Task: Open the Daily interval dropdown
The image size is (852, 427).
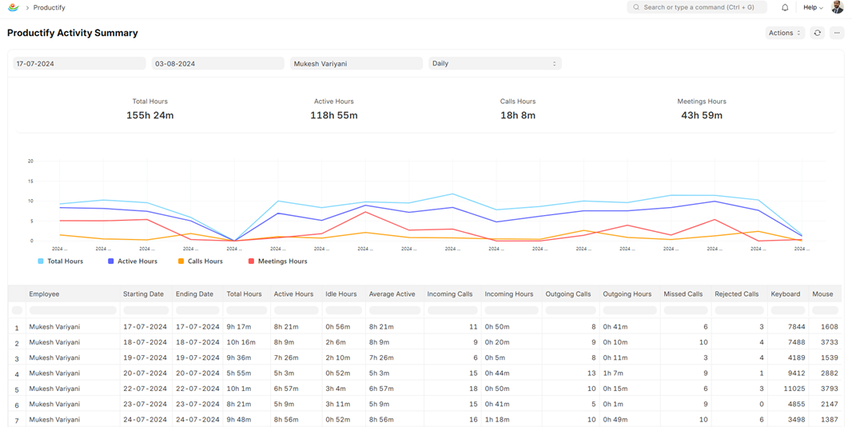Action: point(495,64)
